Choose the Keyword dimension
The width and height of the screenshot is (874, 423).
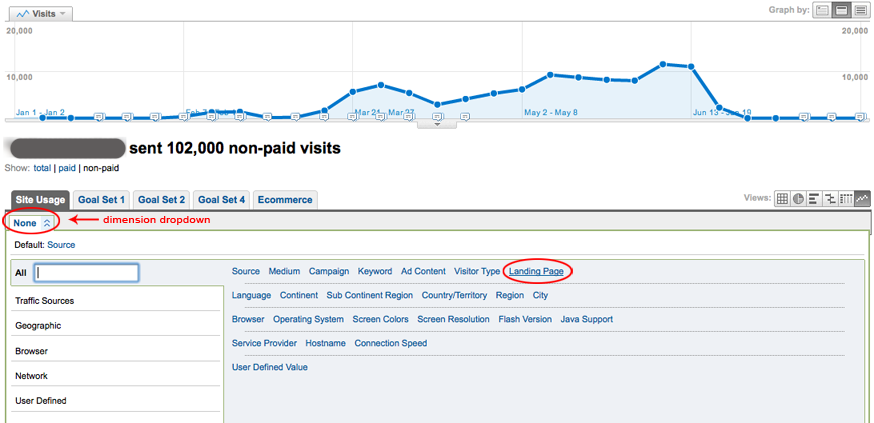click(375, 271)
